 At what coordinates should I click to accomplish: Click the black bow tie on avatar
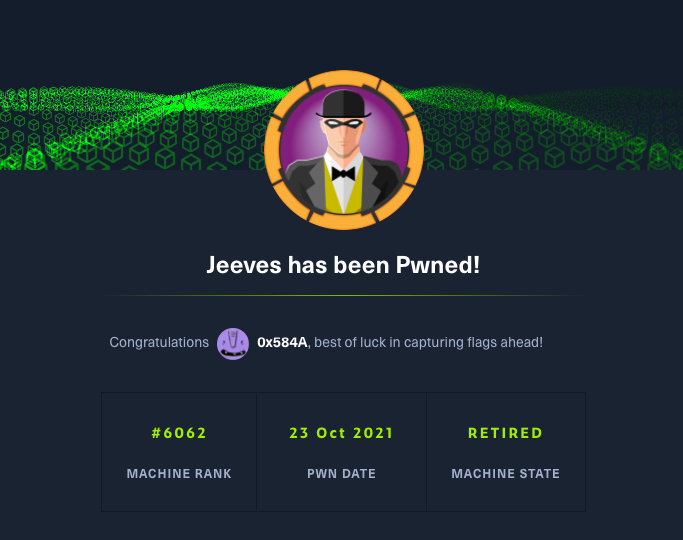click(343, 172)
